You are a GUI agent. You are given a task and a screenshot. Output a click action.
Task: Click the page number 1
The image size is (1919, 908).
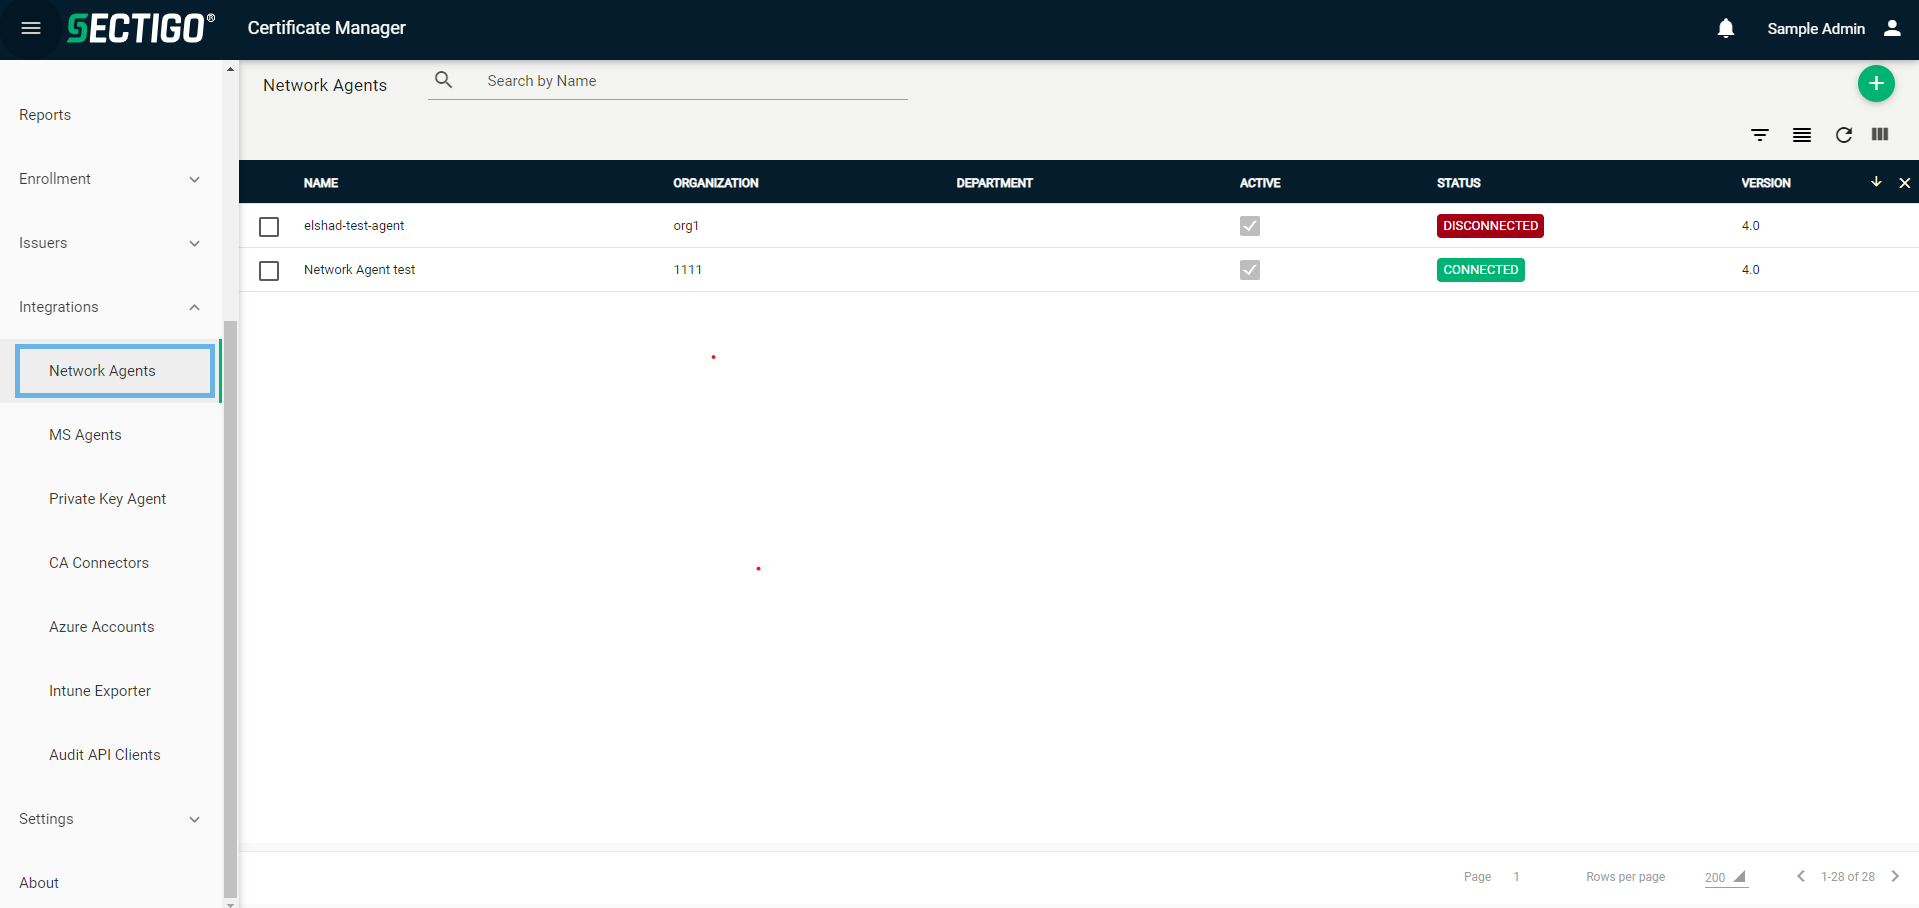click(1516, 877)
